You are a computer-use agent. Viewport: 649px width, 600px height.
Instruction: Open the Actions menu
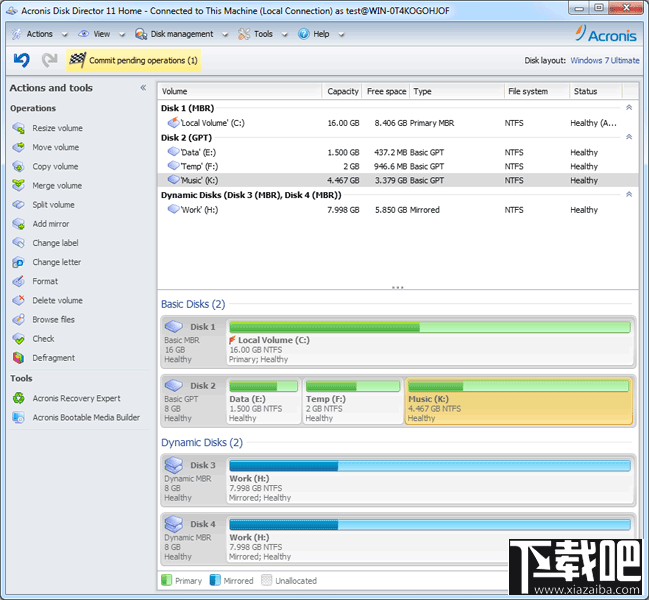(x=39, y=34)
